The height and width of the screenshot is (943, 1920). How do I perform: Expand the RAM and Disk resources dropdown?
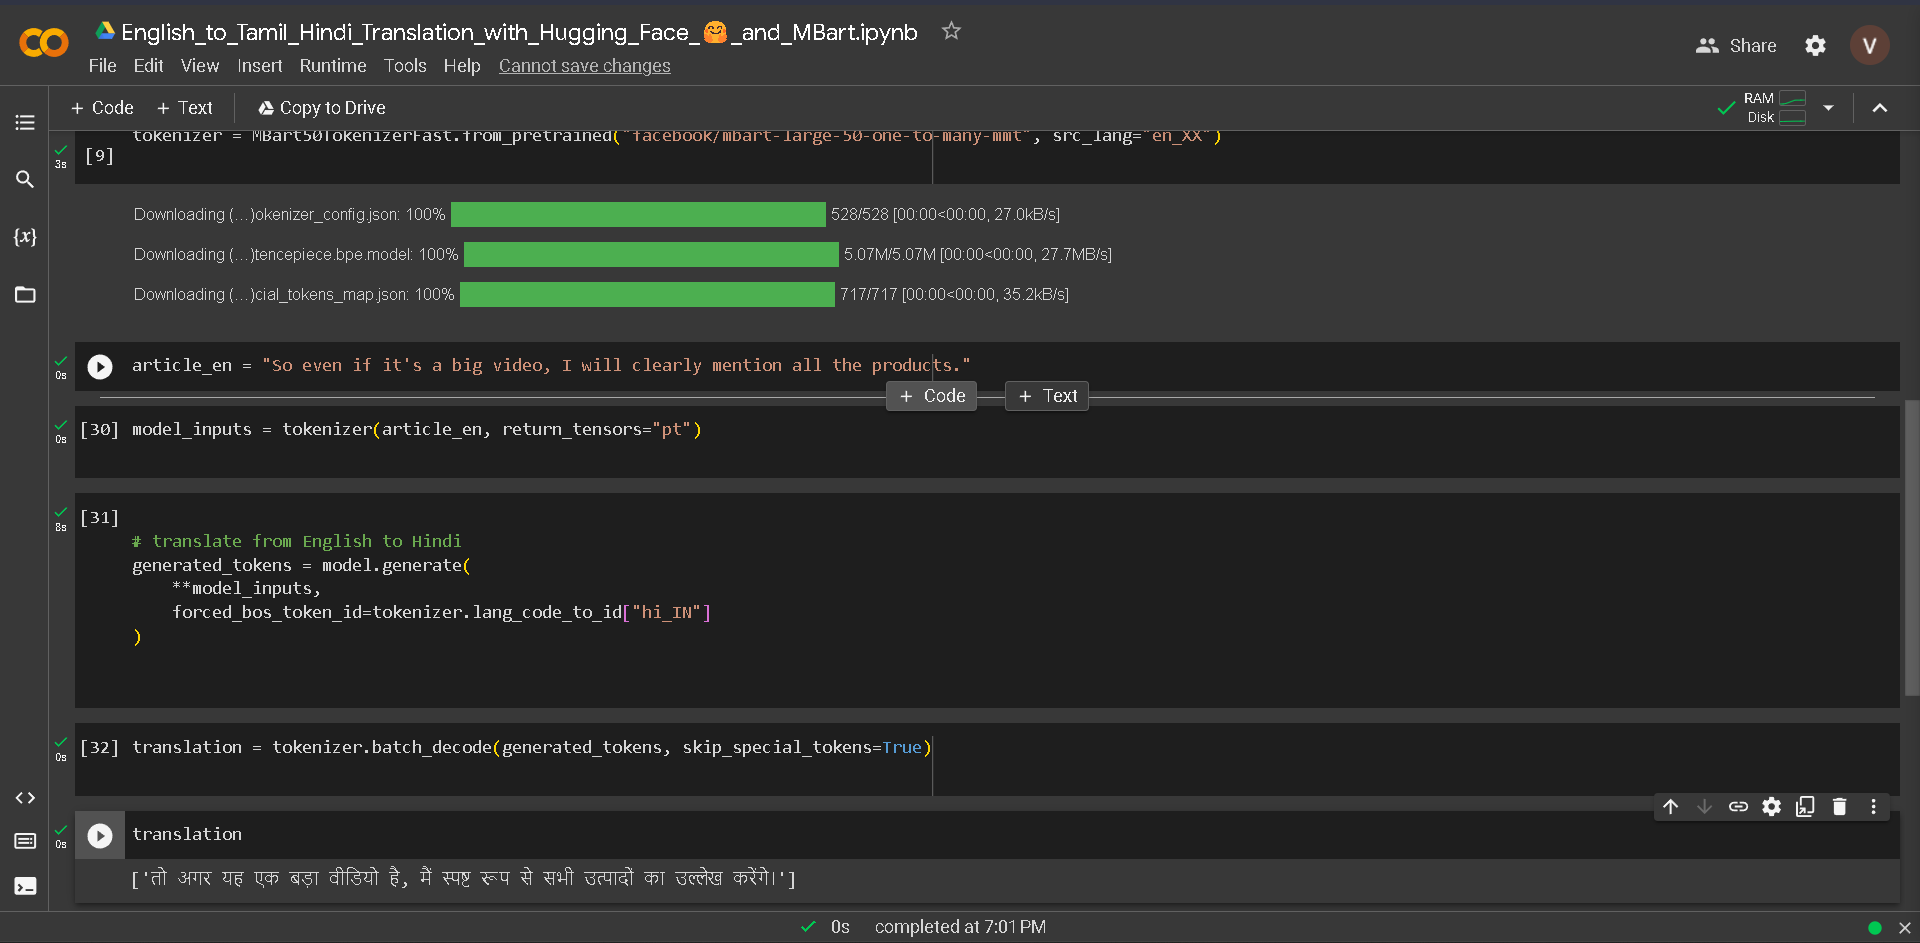click(x=1830, y=108)
